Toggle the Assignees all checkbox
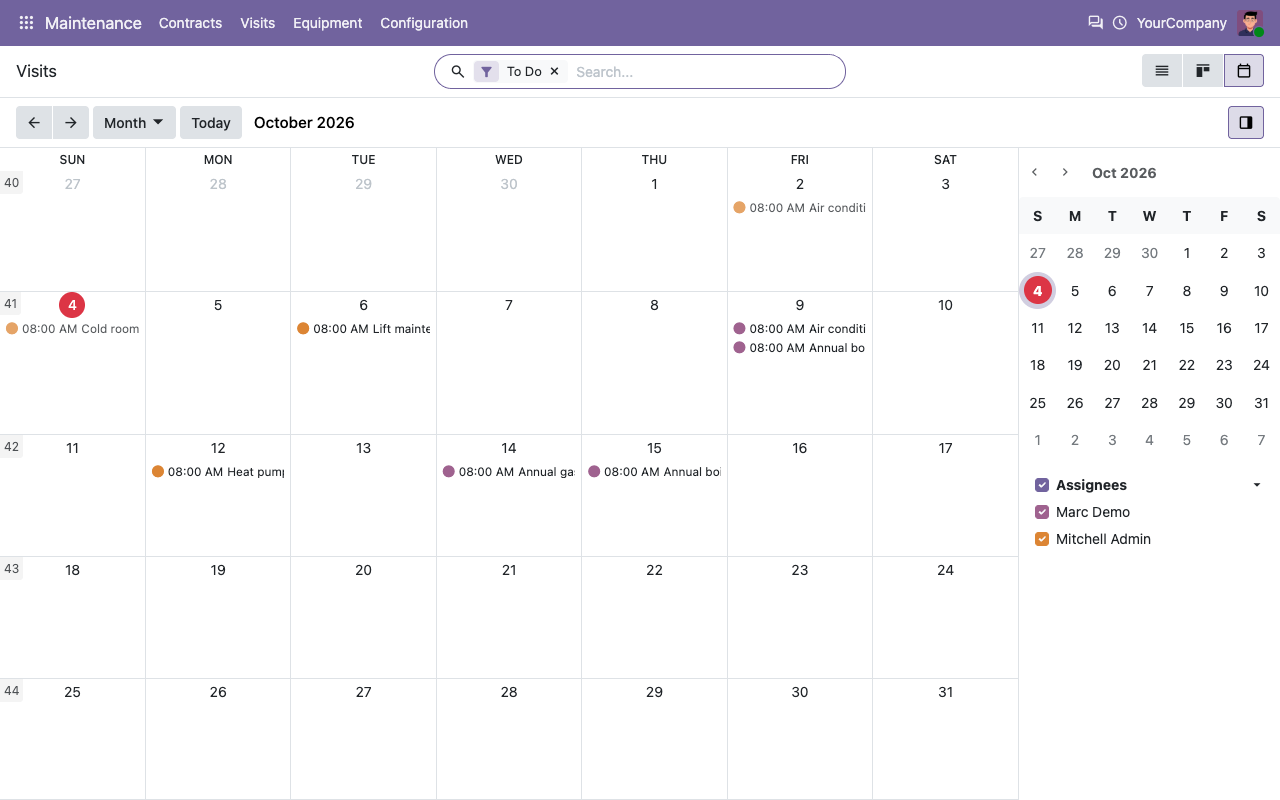This screenshot has height=800, width=1280. (x=1042, y=485)
